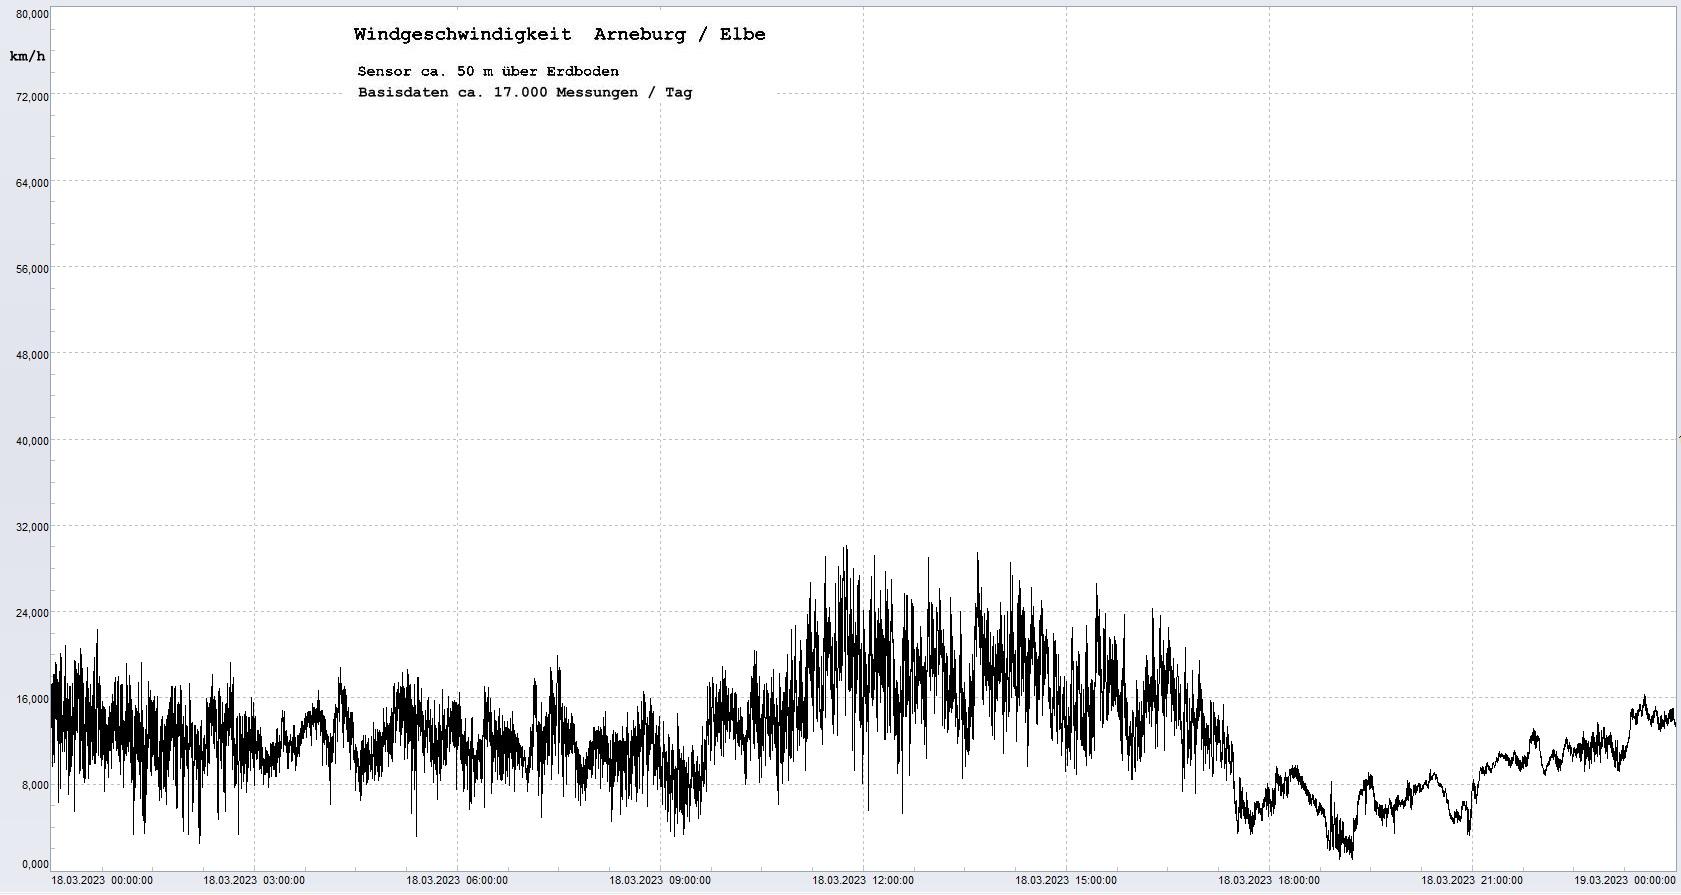
Task: Click the 'Basisdaten ca. 17.000 Messungen / Tag' line
Action: click(x=524, y=92)
